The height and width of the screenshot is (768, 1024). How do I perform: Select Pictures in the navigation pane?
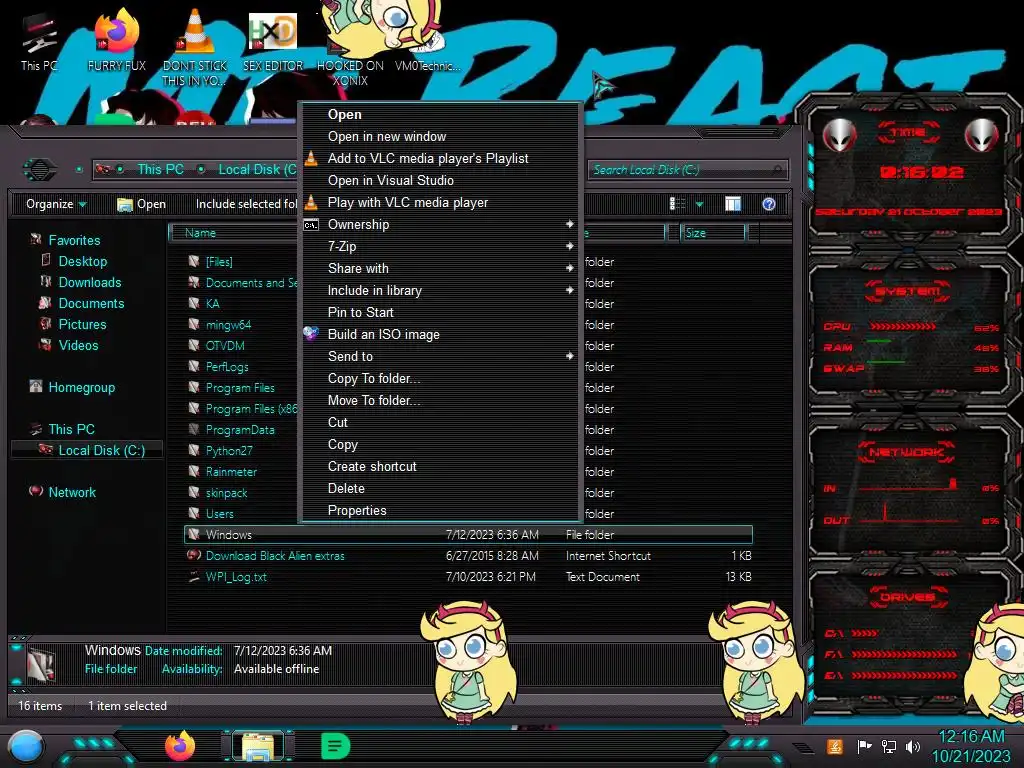coord(82,324)
